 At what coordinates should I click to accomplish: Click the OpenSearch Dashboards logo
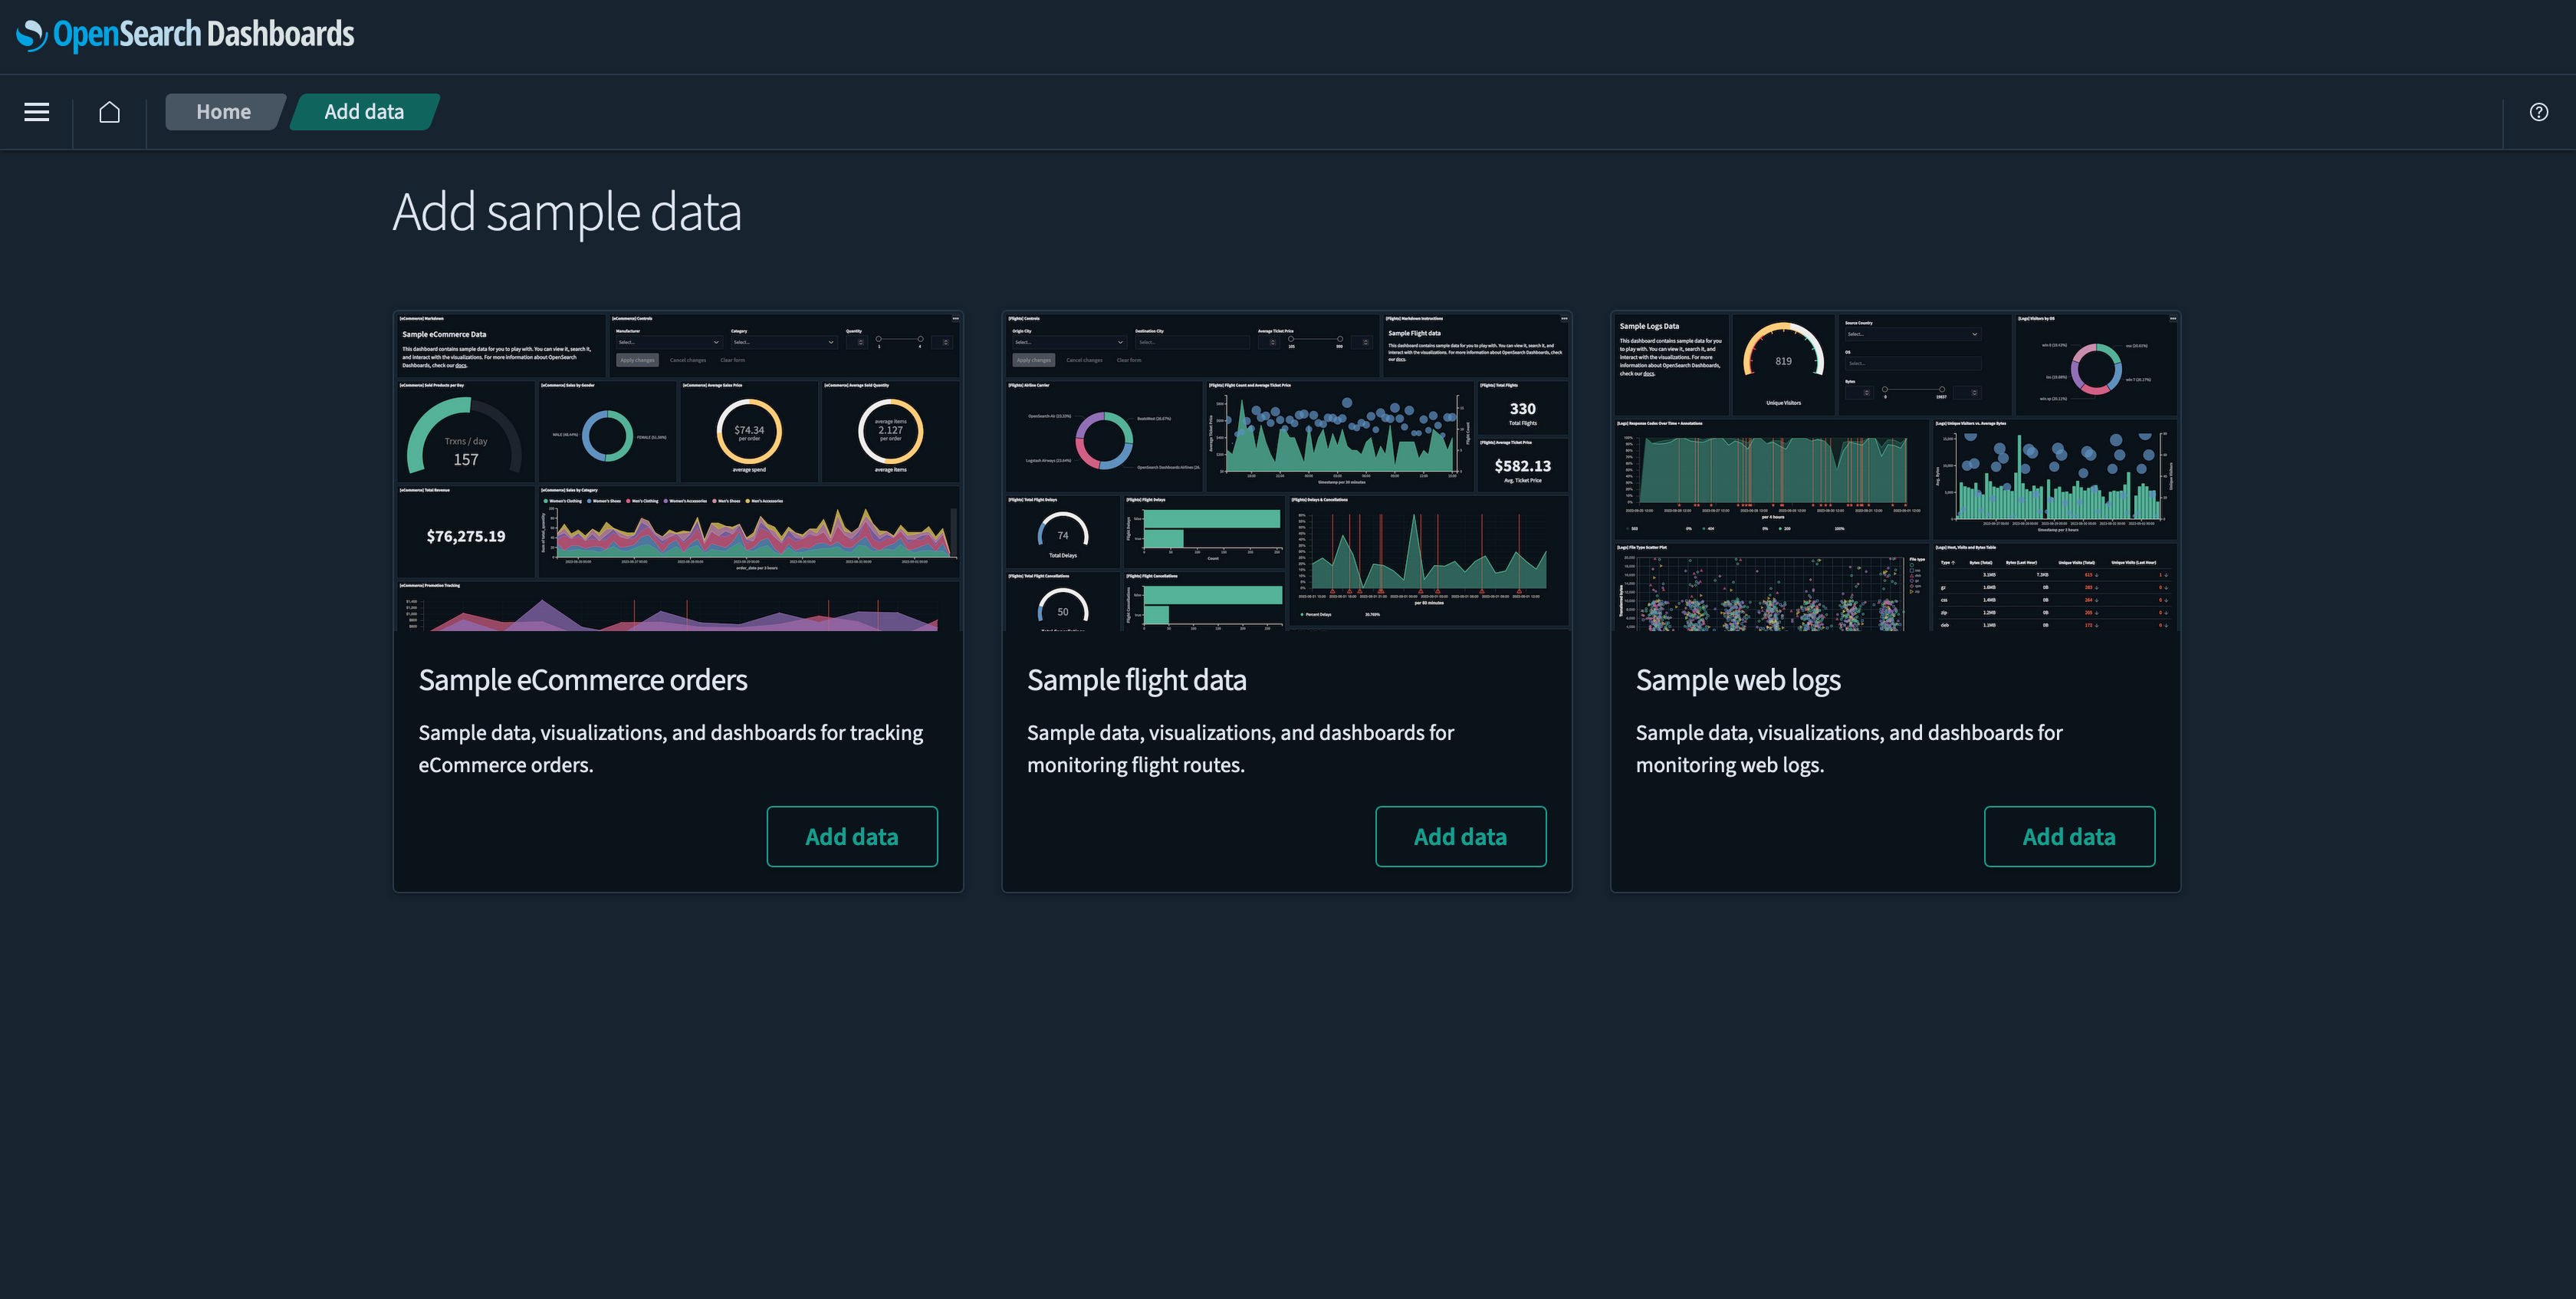click(186, 35)
